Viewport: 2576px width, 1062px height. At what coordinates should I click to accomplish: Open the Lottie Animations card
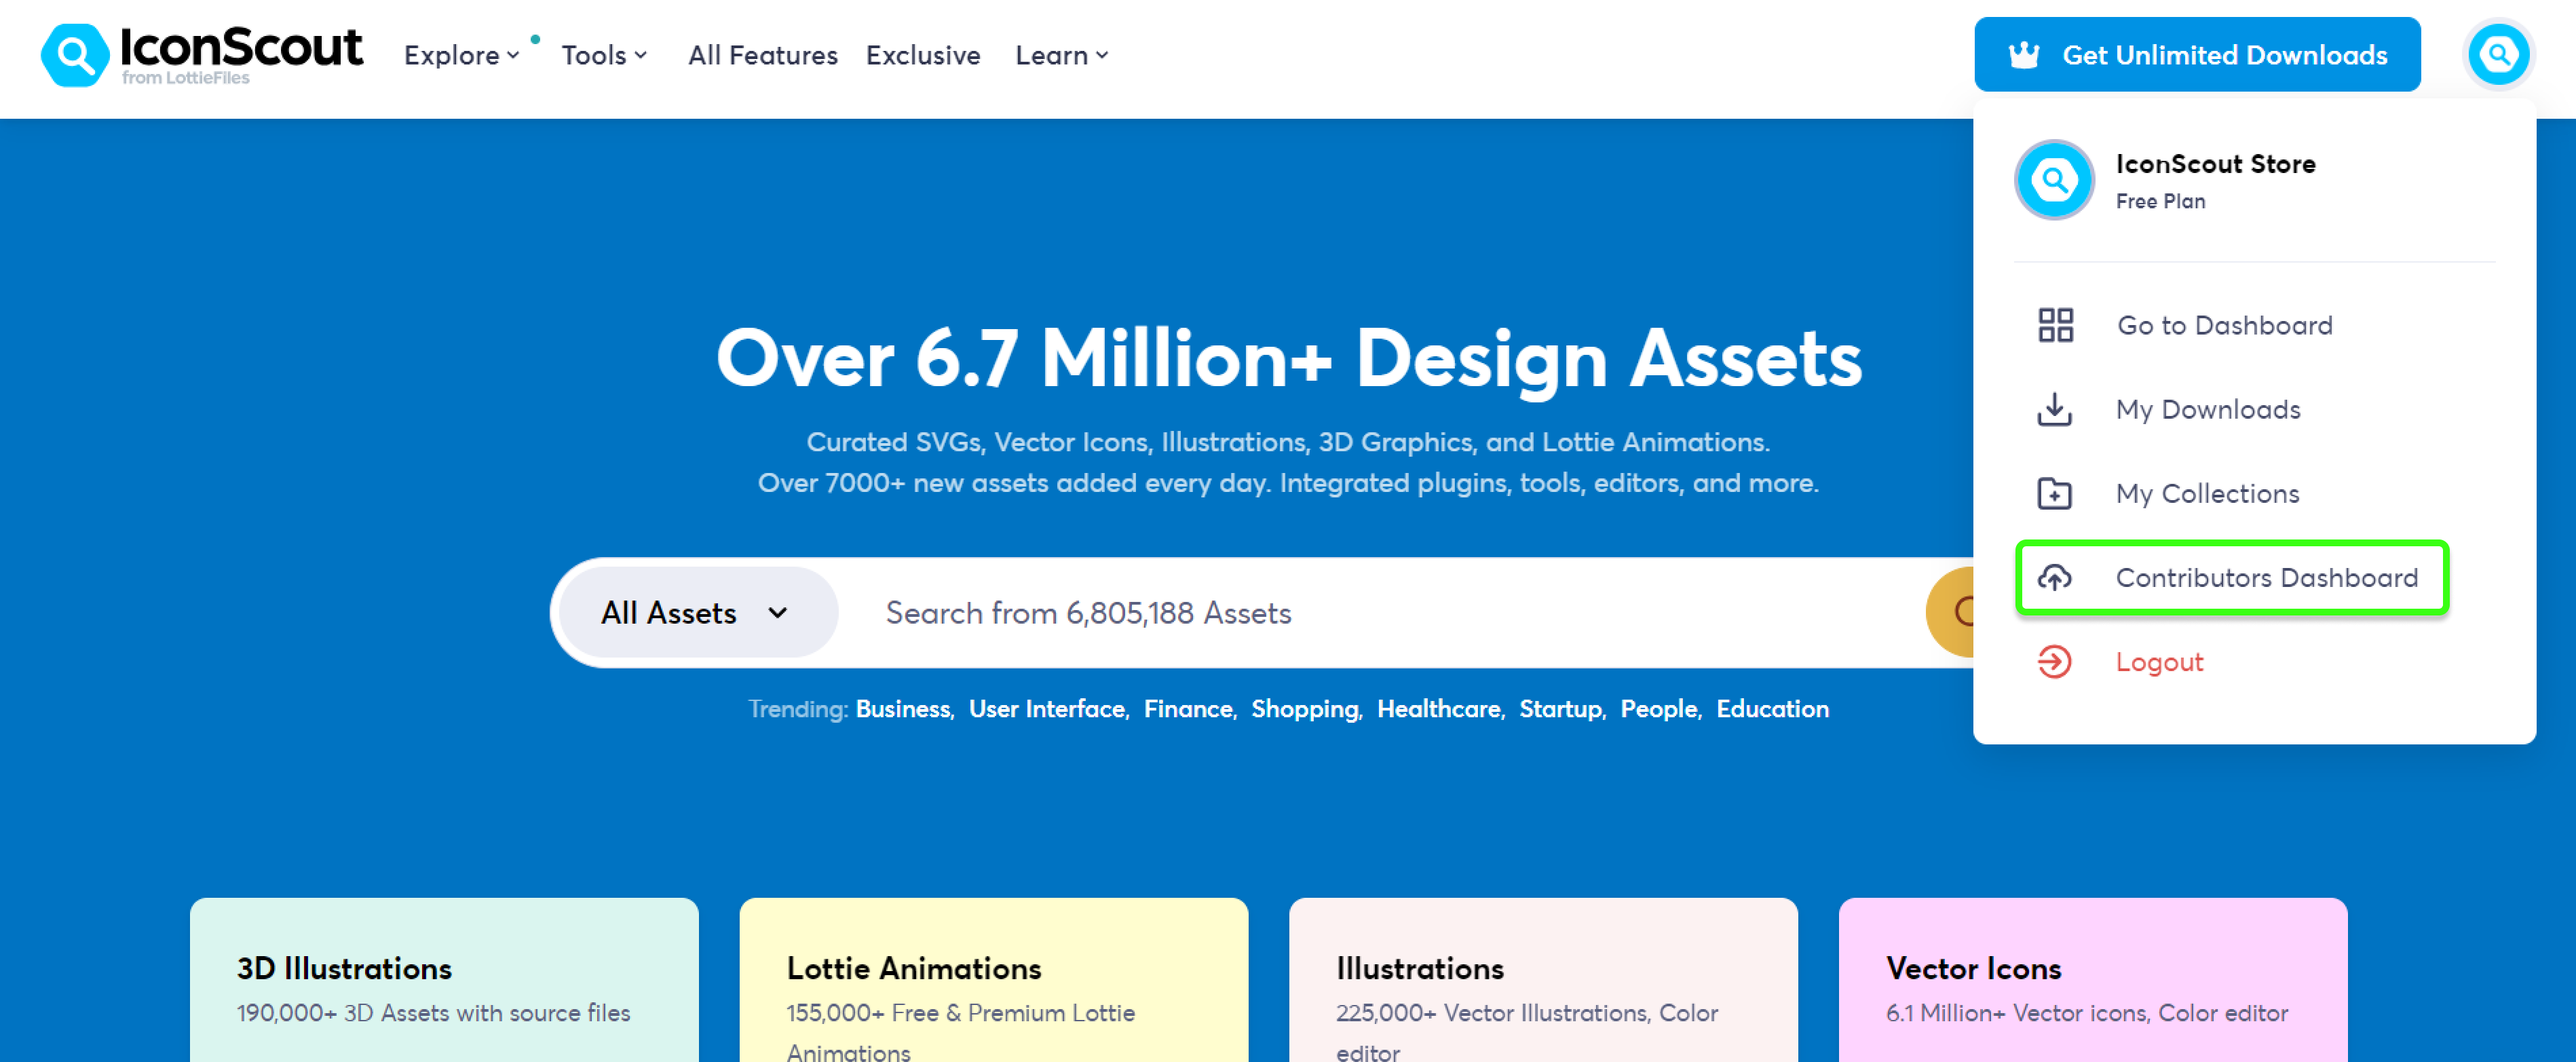993,980
